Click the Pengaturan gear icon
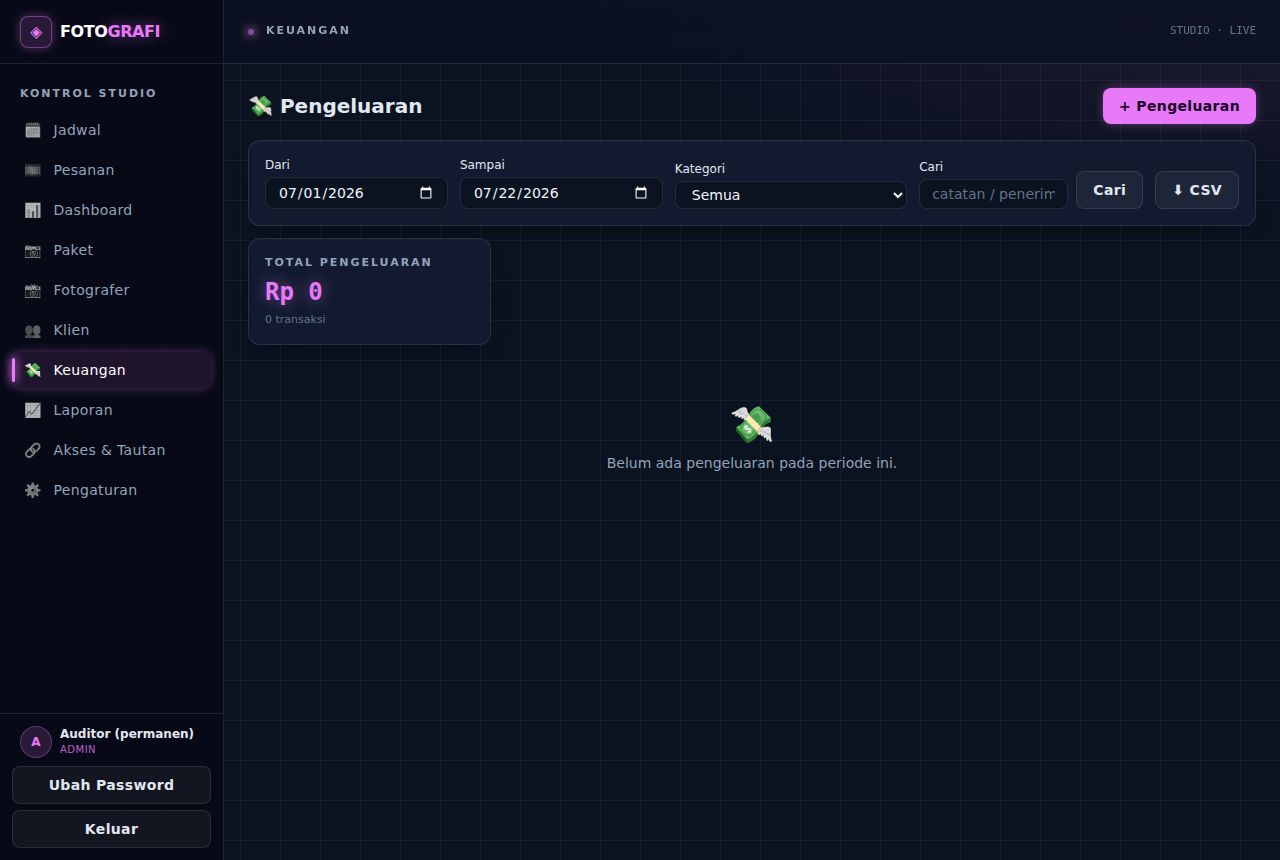 [x=33, y=490]
